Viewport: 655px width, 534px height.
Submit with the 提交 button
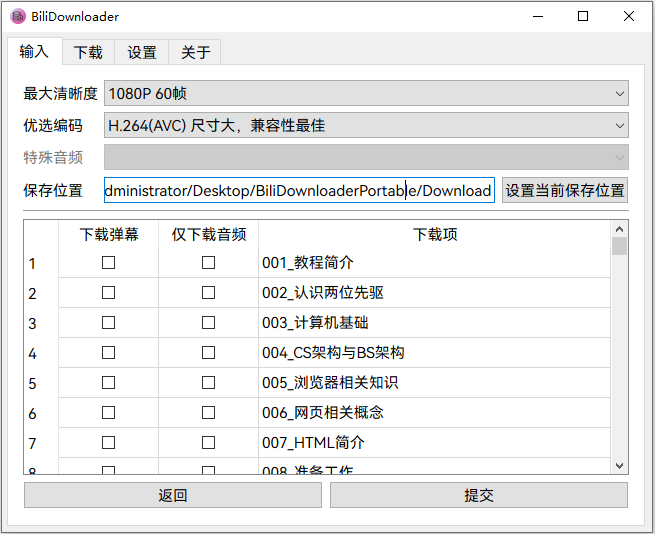click(x=479, y=496)
